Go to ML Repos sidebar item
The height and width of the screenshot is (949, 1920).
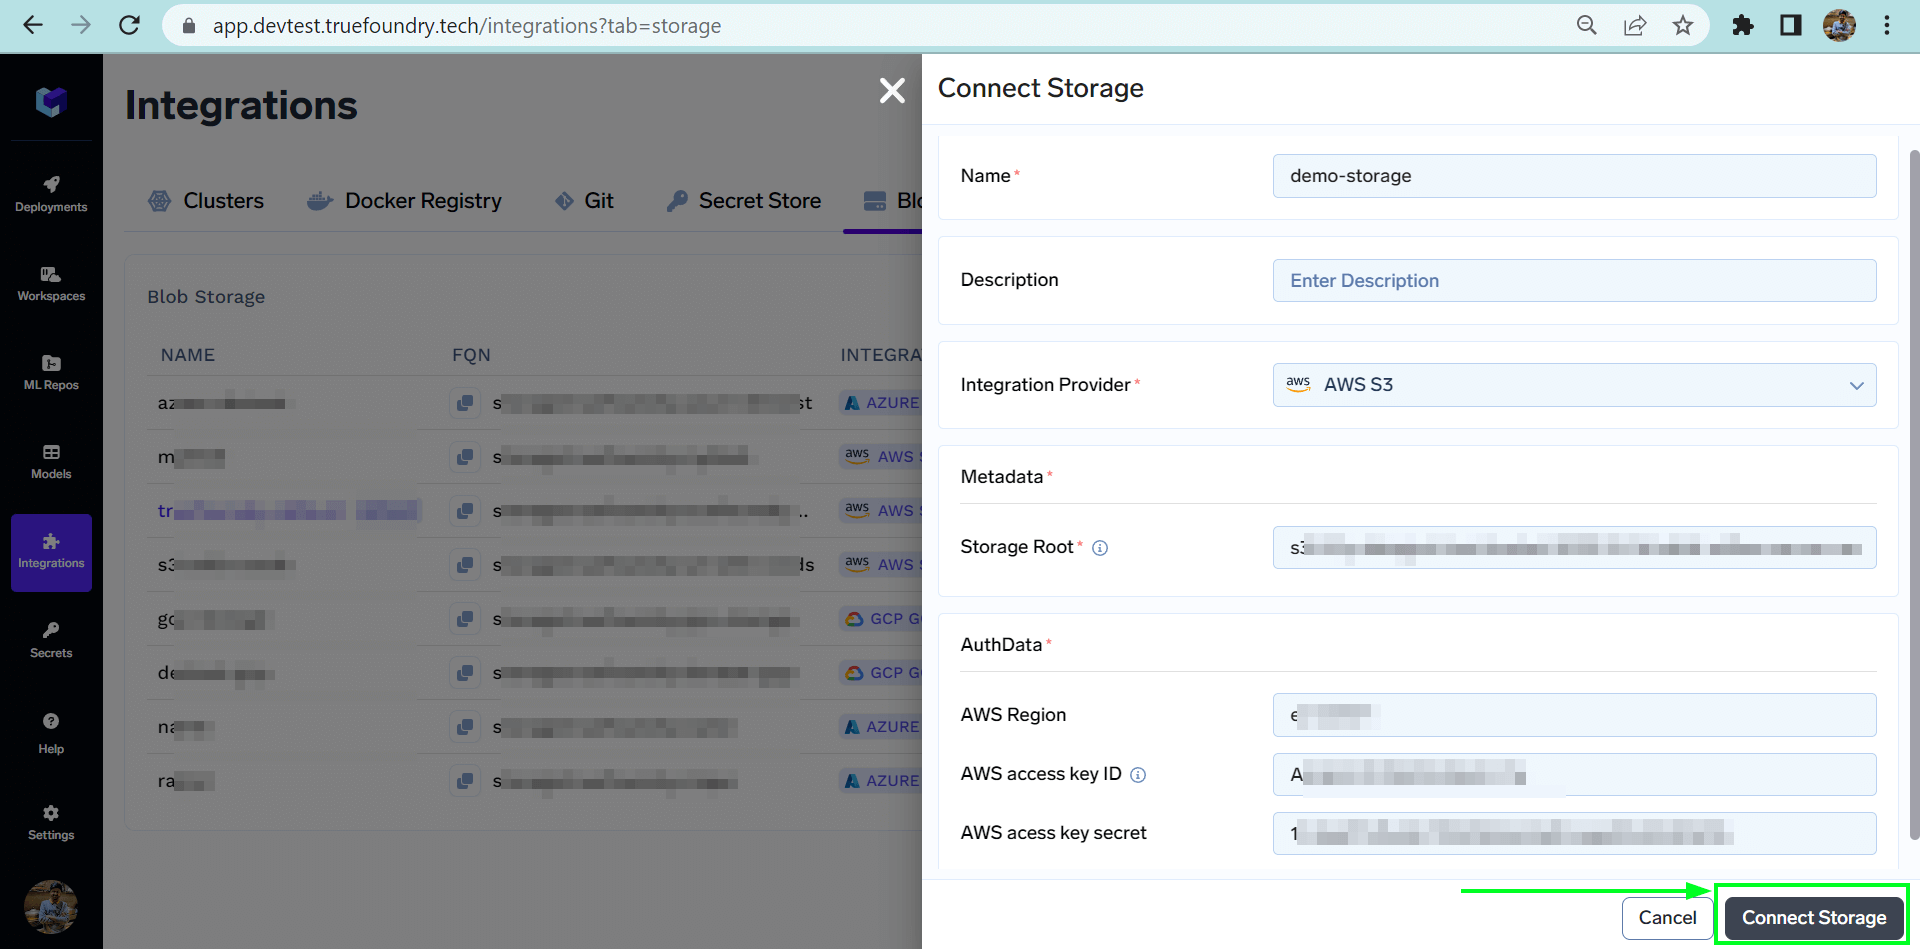tap(51, 372)
